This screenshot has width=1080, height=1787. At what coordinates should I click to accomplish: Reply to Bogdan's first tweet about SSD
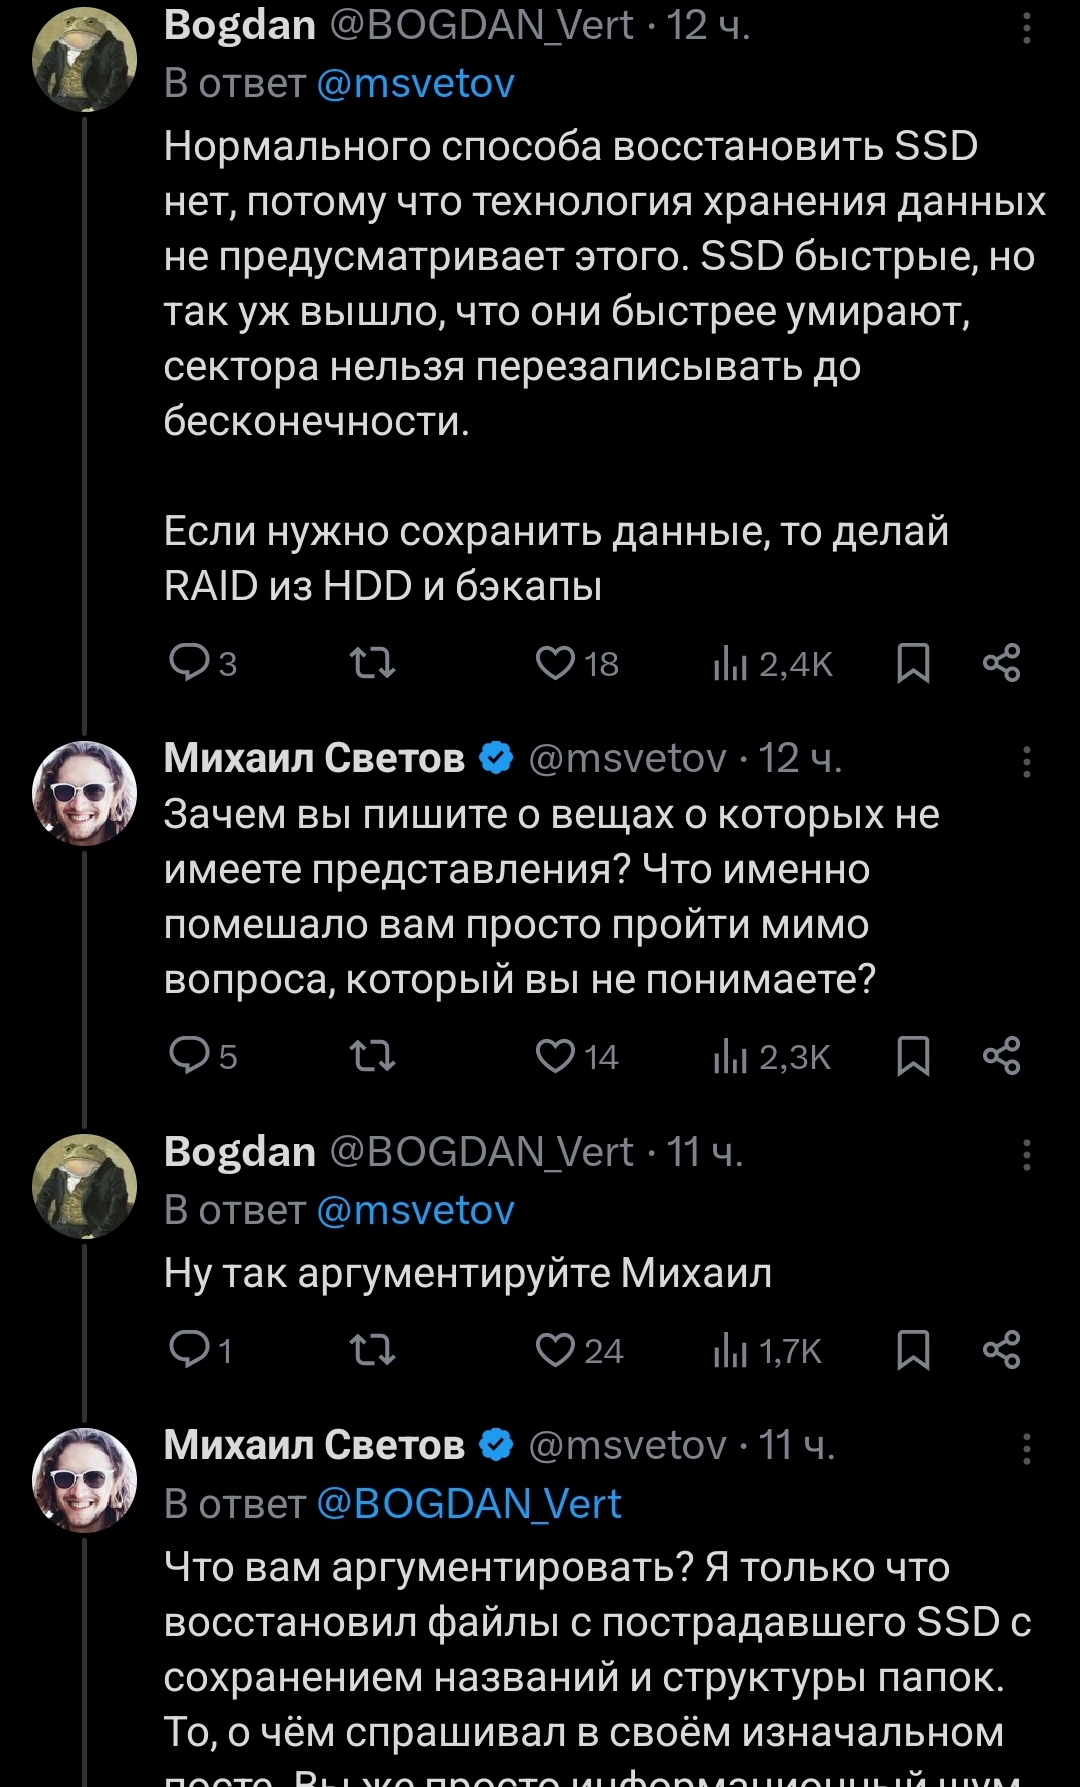pyautogui.click(x=189, y=662)
